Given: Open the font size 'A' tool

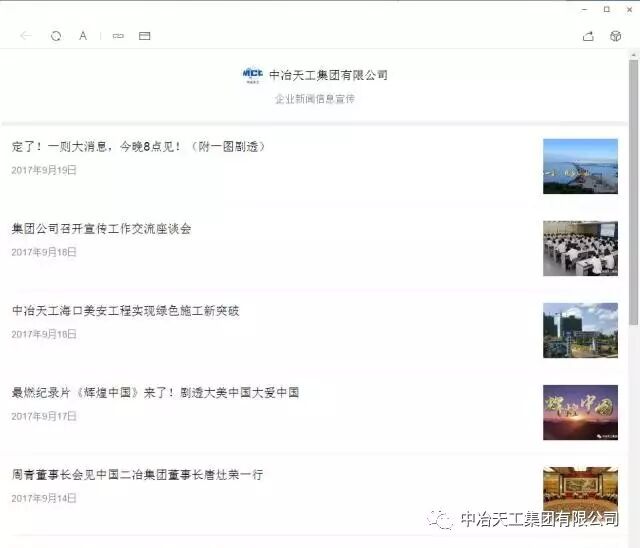Looking at the screenshot, I should [x=83, y=36].
